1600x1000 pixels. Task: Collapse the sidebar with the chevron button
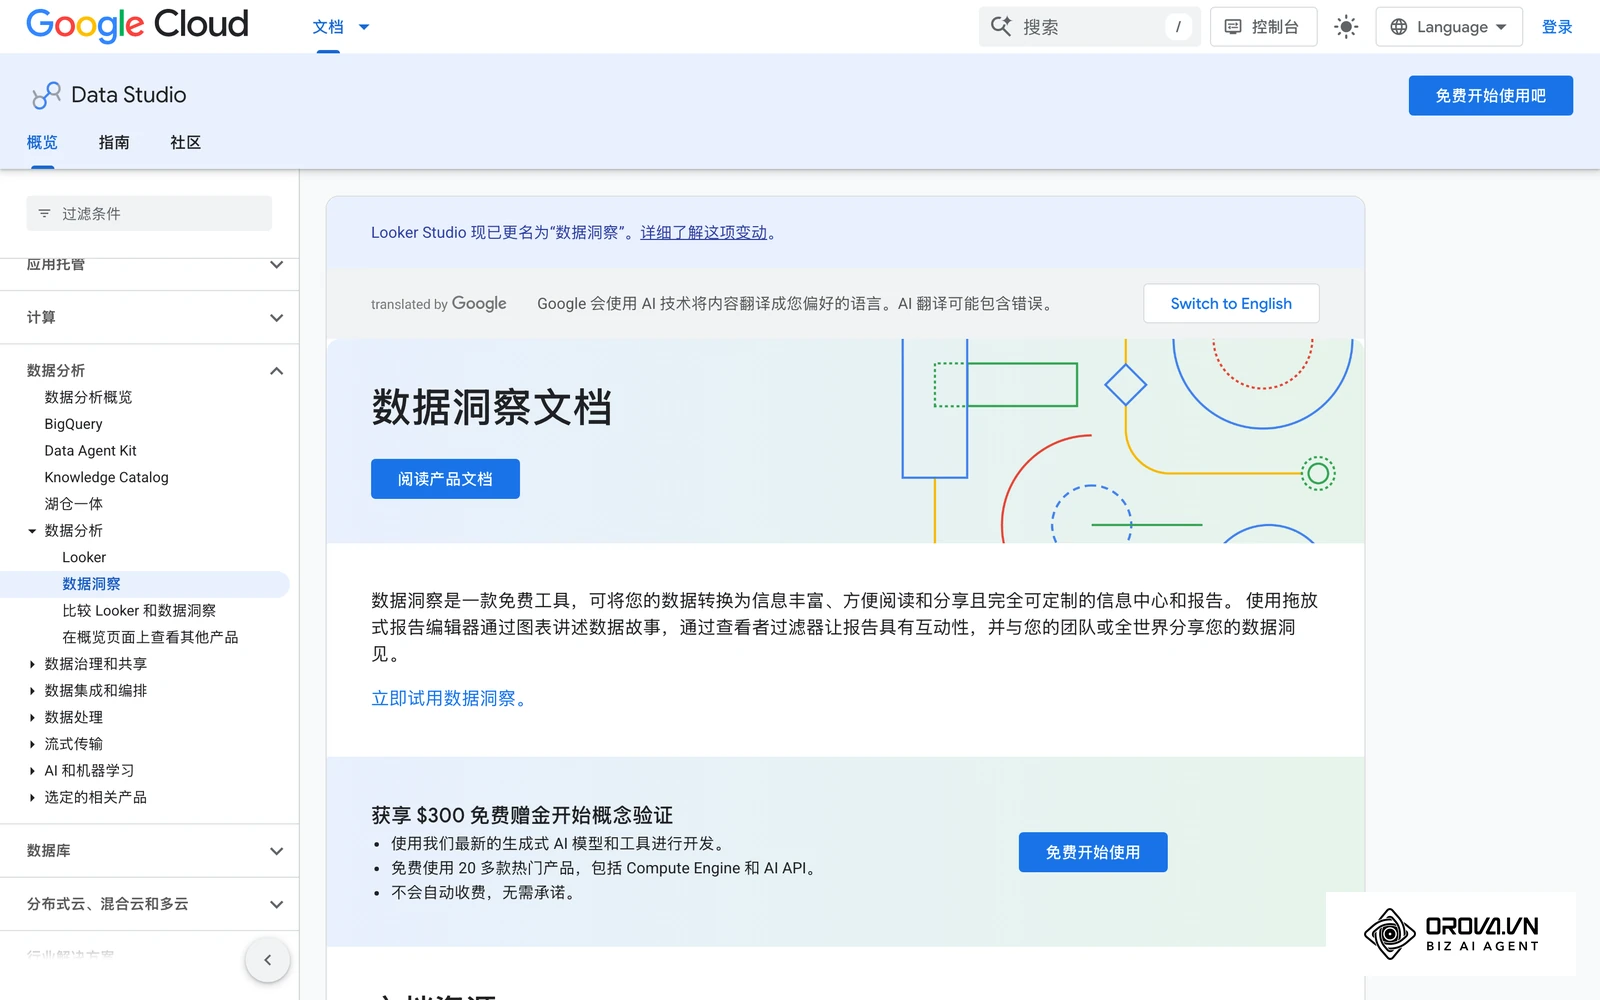(267, 960)
